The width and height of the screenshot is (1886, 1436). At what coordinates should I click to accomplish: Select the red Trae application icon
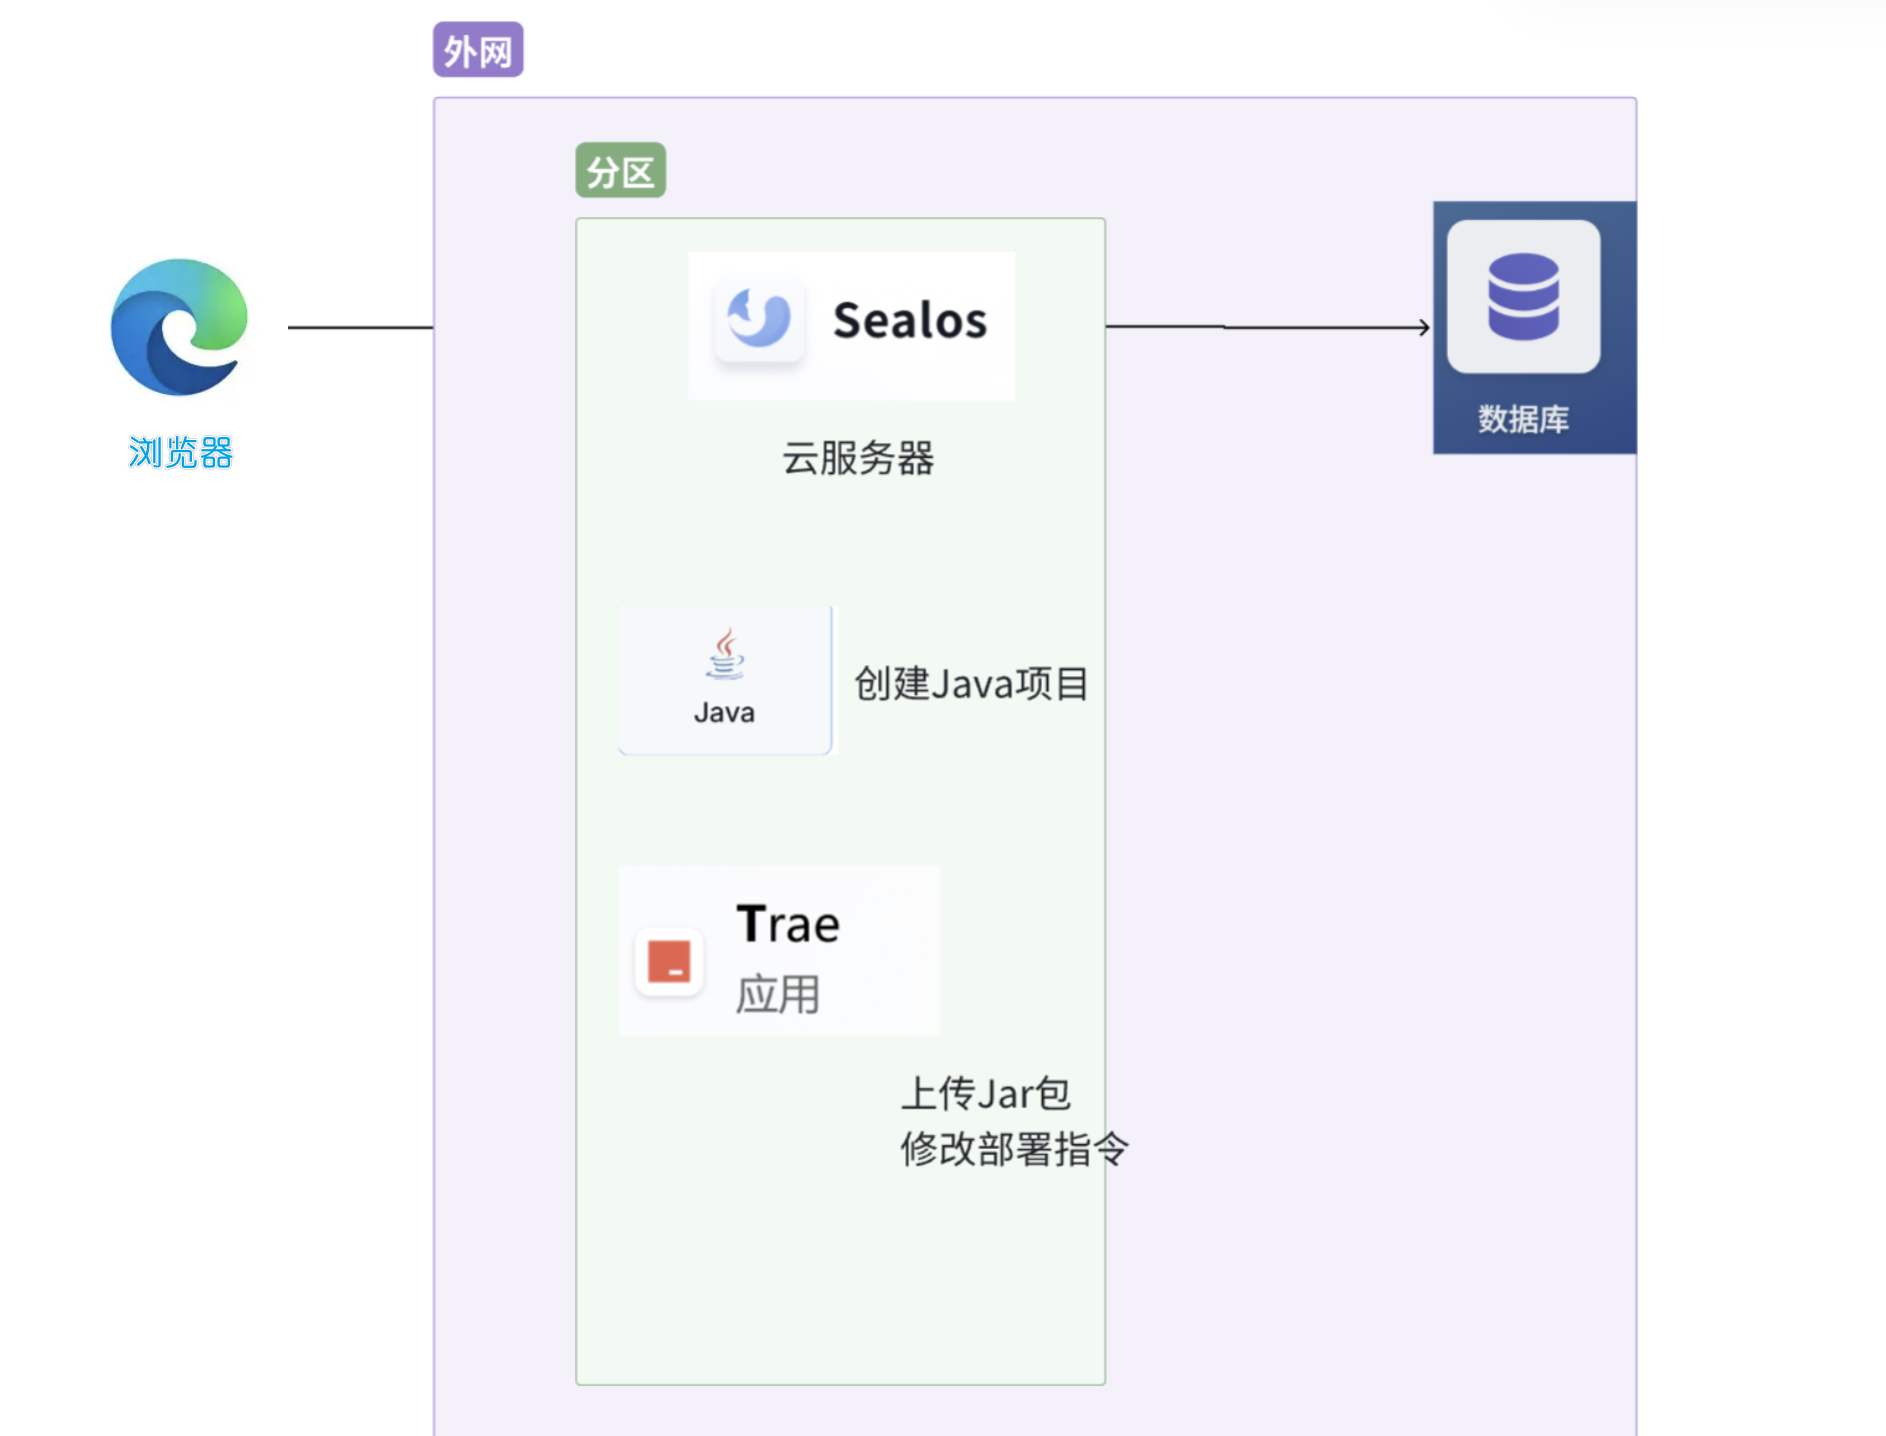coord(669,961)
